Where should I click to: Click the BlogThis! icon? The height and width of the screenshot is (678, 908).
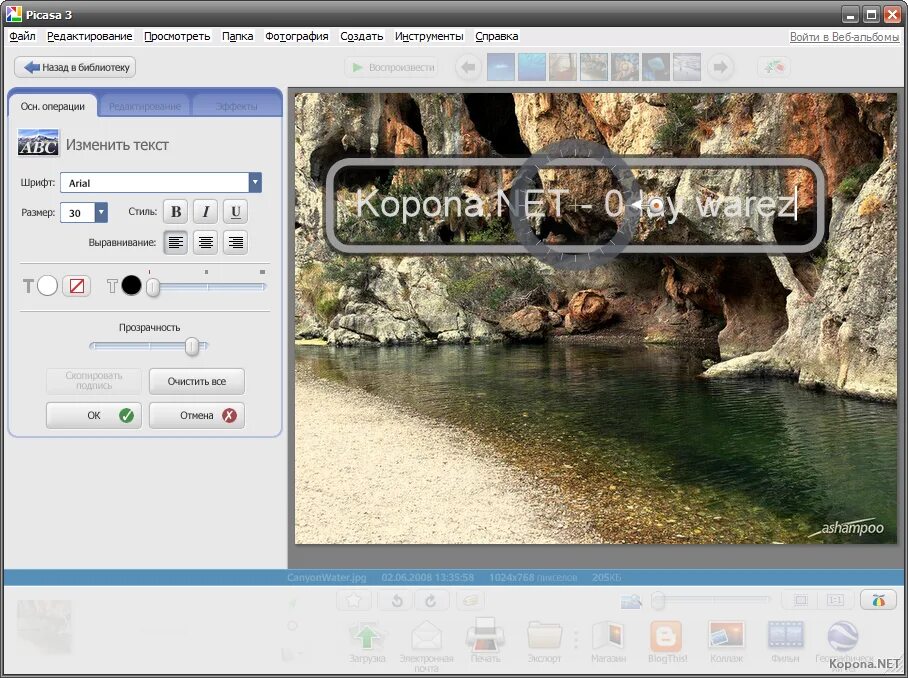pos(667,634)
